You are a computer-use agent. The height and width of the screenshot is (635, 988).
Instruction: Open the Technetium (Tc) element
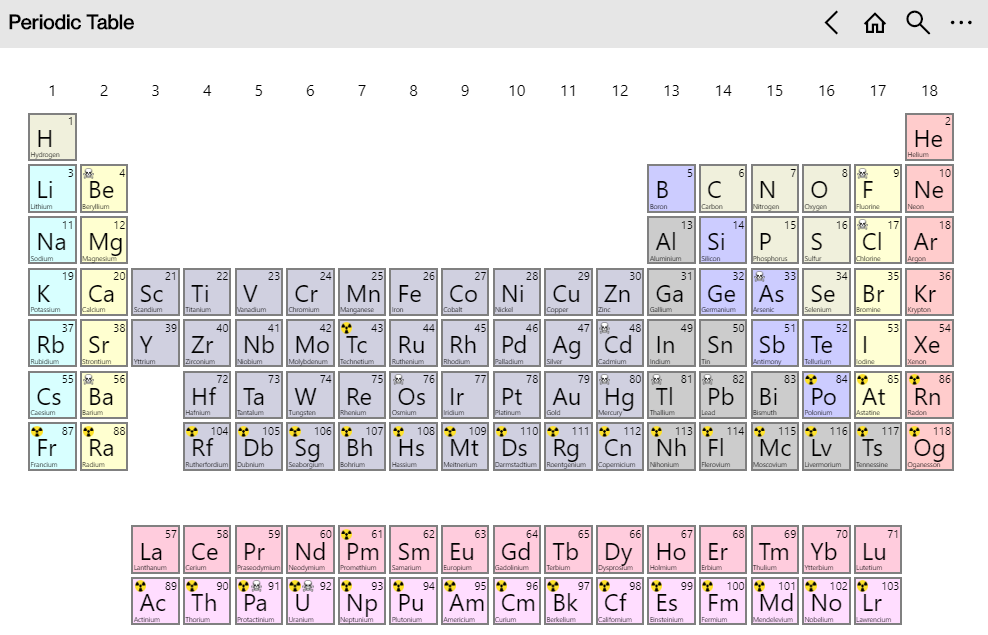click(x=361, y=343)
